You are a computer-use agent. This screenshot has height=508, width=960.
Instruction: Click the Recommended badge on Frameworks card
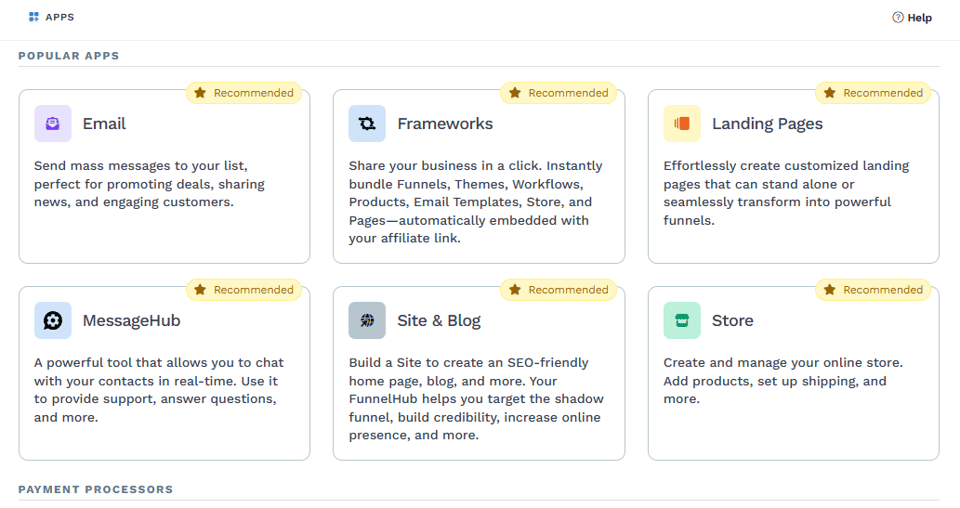tap(558, 93)
